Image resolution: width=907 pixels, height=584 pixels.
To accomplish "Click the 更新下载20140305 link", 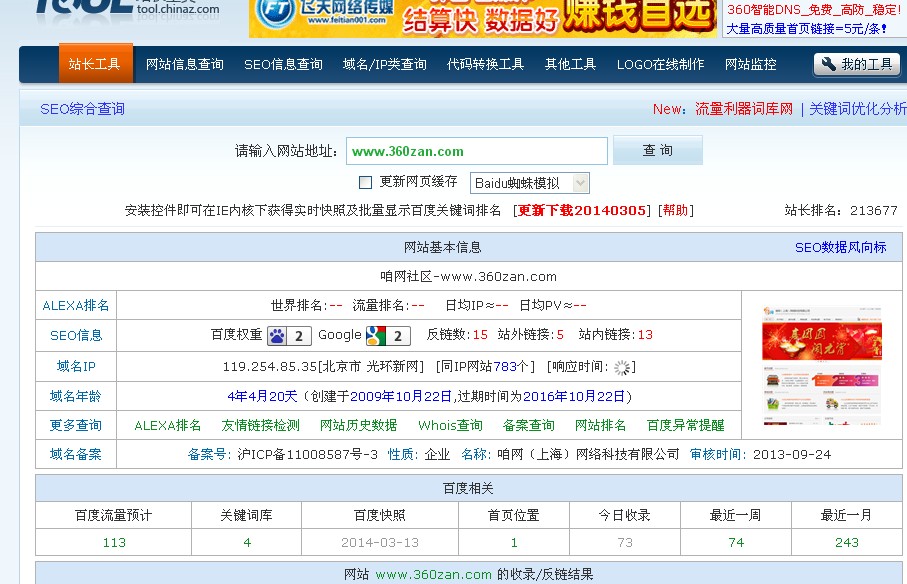I will click(x=581, y=210).
